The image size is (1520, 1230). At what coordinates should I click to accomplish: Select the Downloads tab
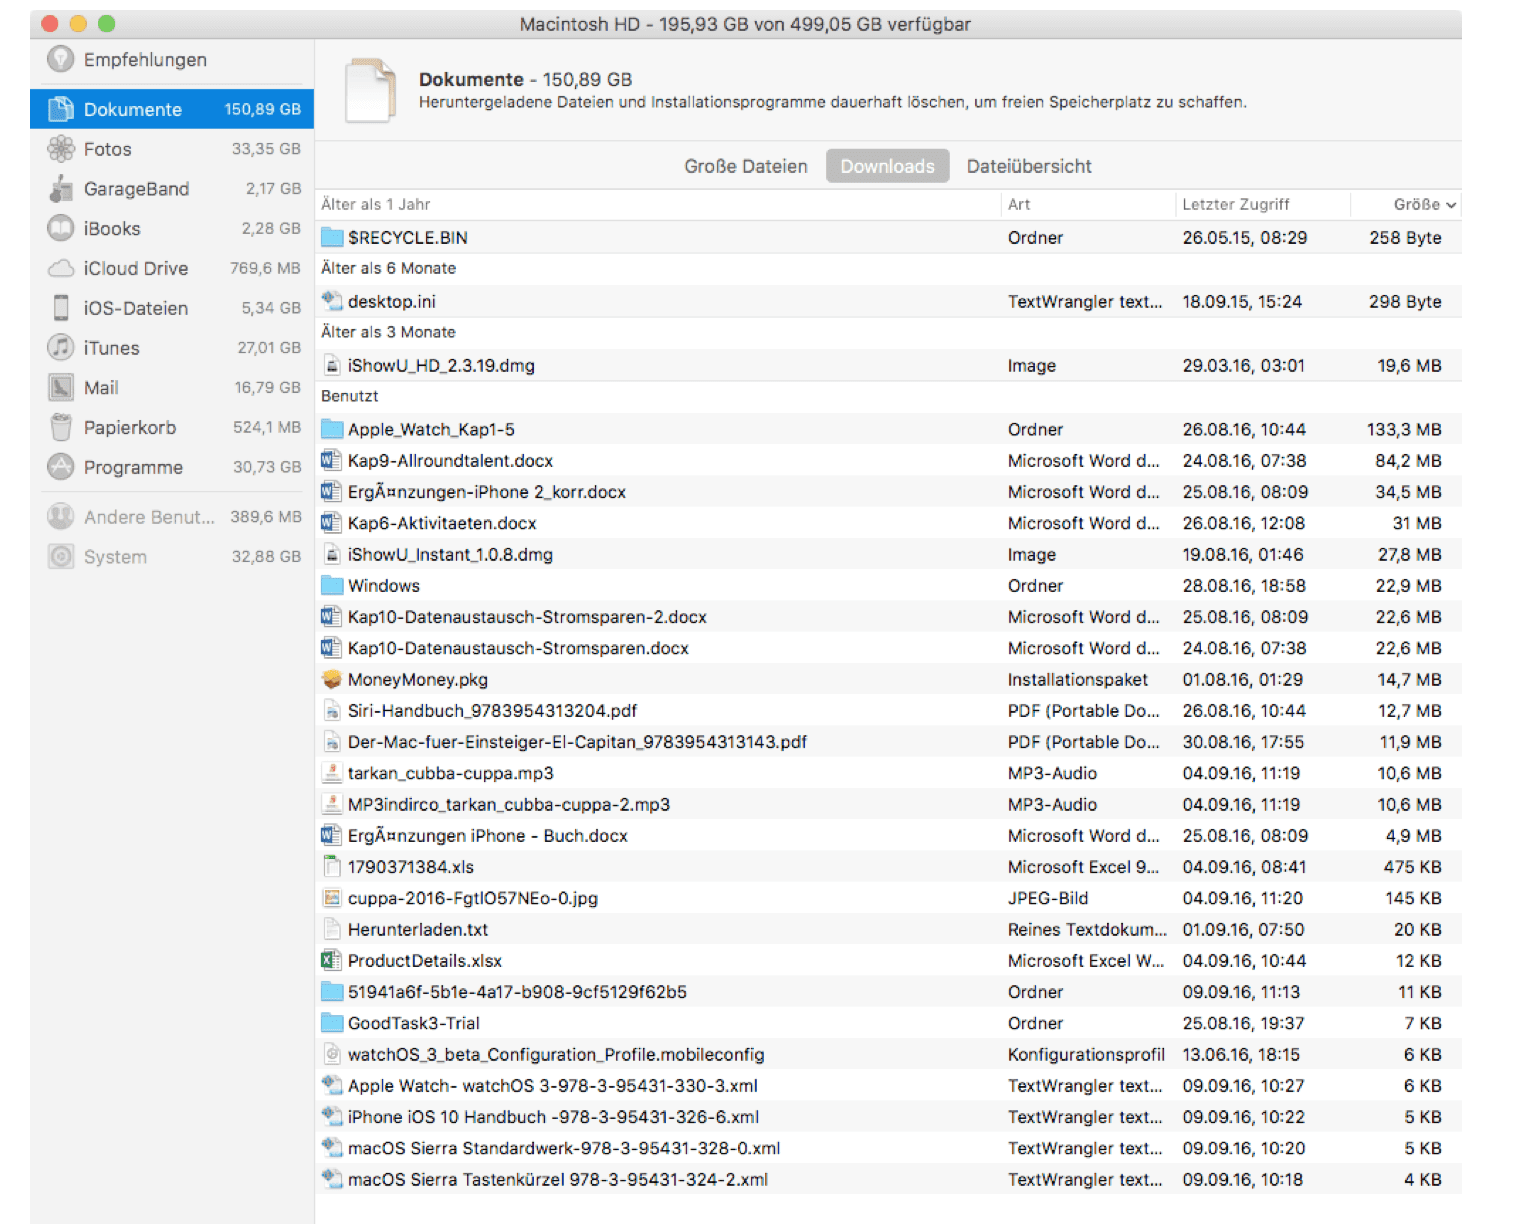(887, 166)
